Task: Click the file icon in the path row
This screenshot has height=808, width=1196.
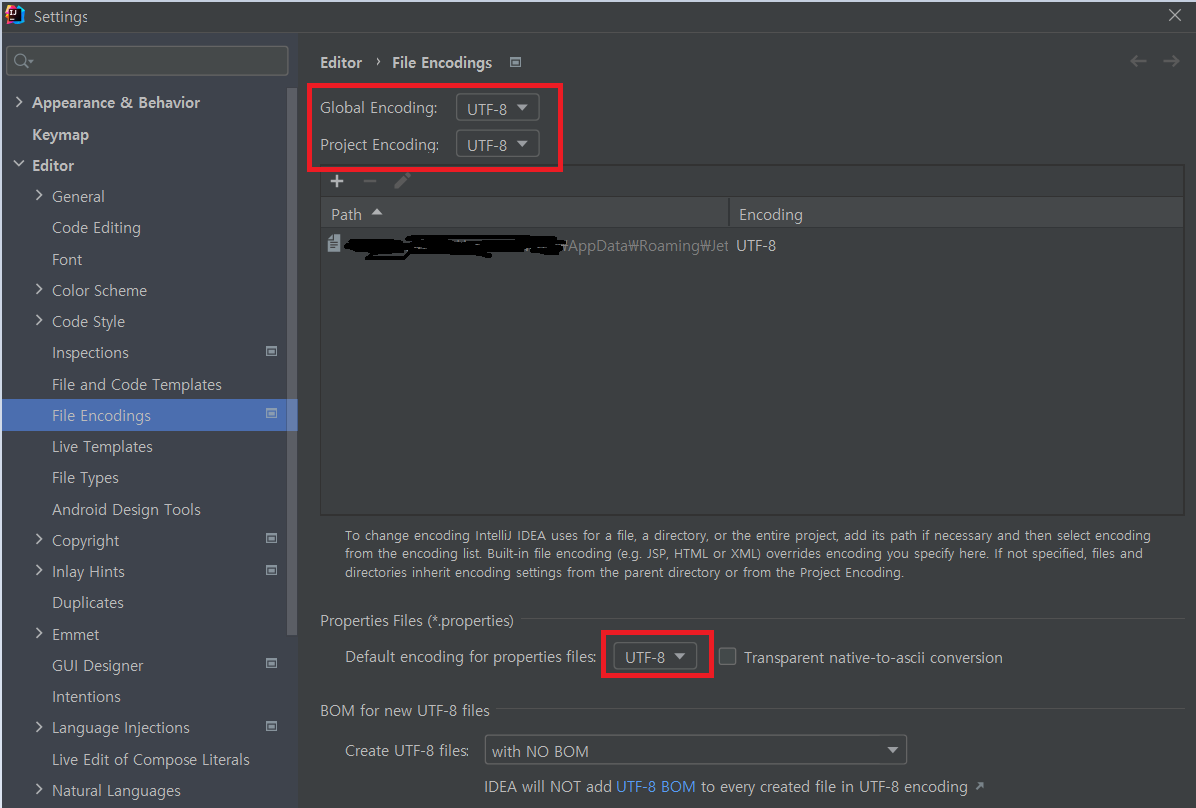Action: click(333, 243)
